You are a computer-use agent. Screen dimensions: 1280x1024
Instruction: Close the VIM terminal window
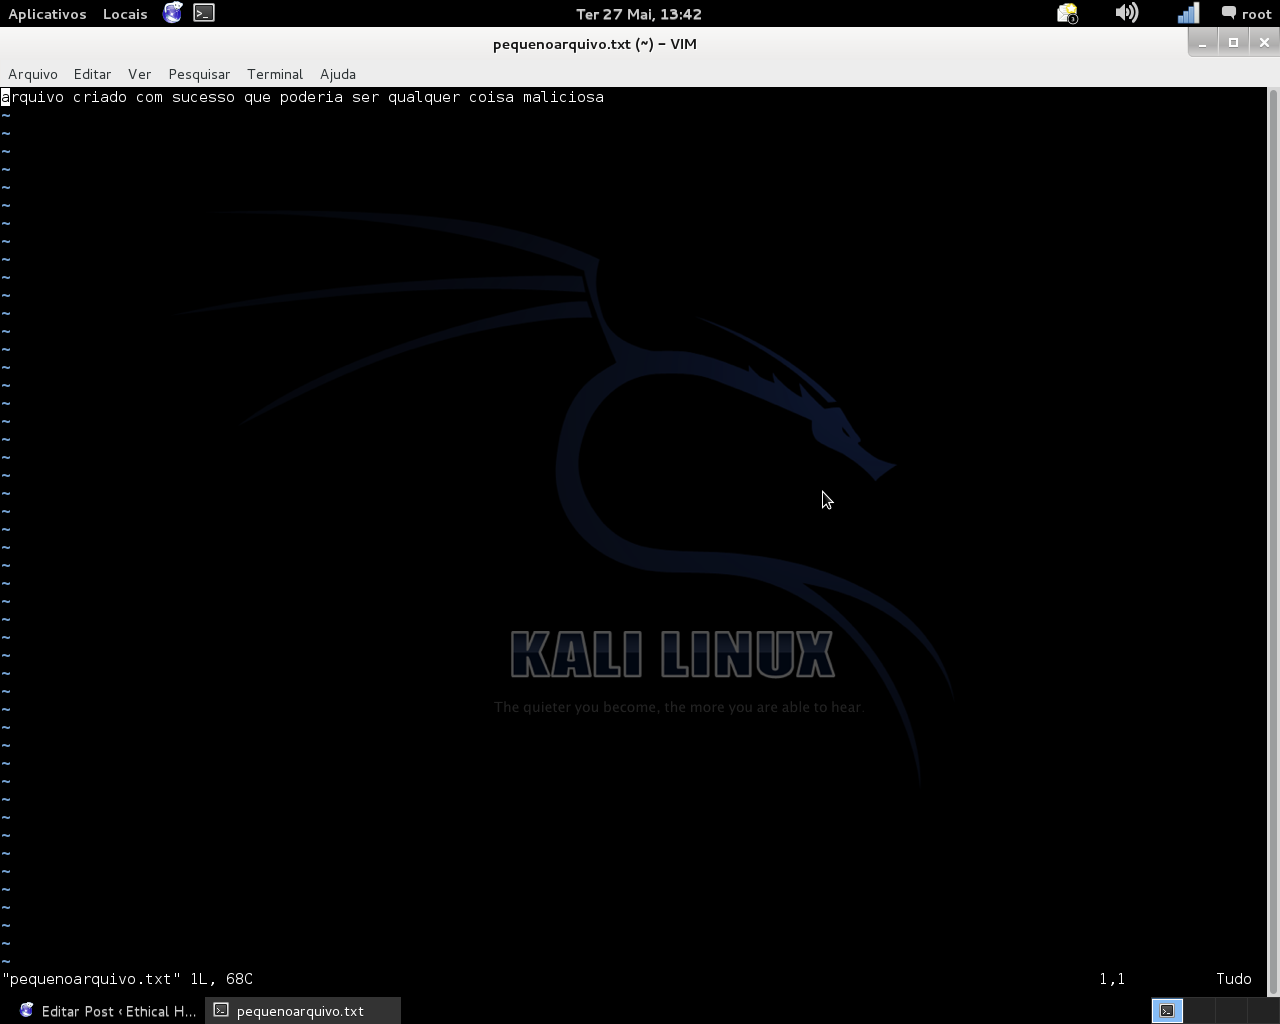pos(1264,42)
